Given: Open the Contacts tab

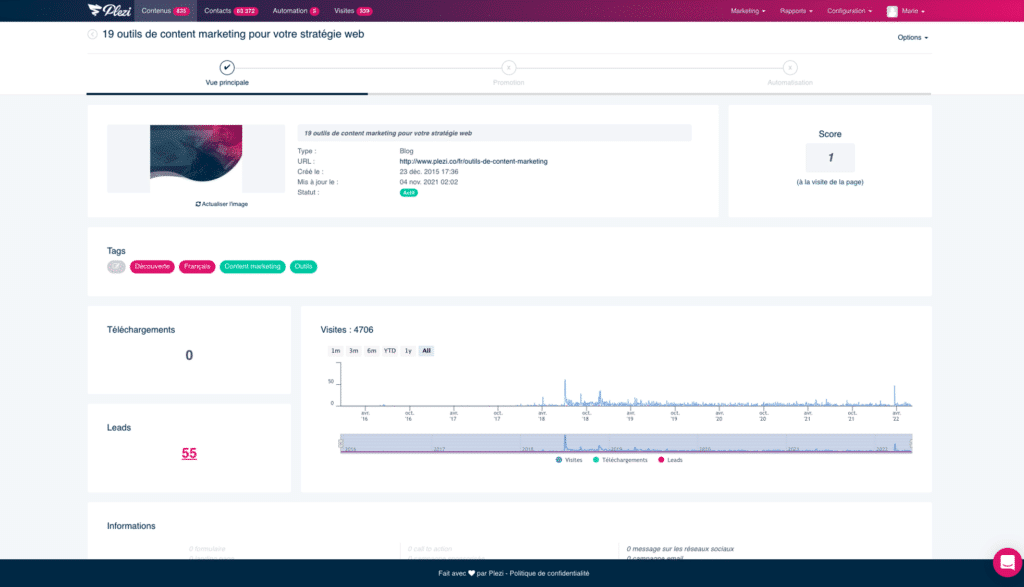Looking at the screenshot, I should pyautogui.click(x=231, y=11).
